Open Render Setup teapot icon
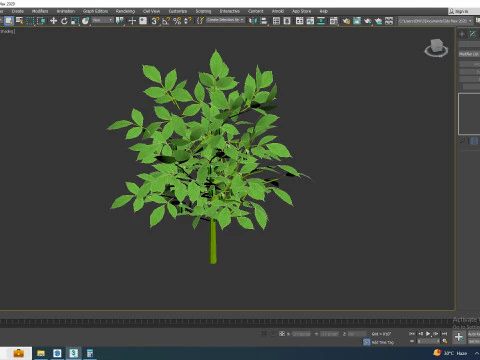Viewport: 480px width, 360px height. (x=346, y=21)
